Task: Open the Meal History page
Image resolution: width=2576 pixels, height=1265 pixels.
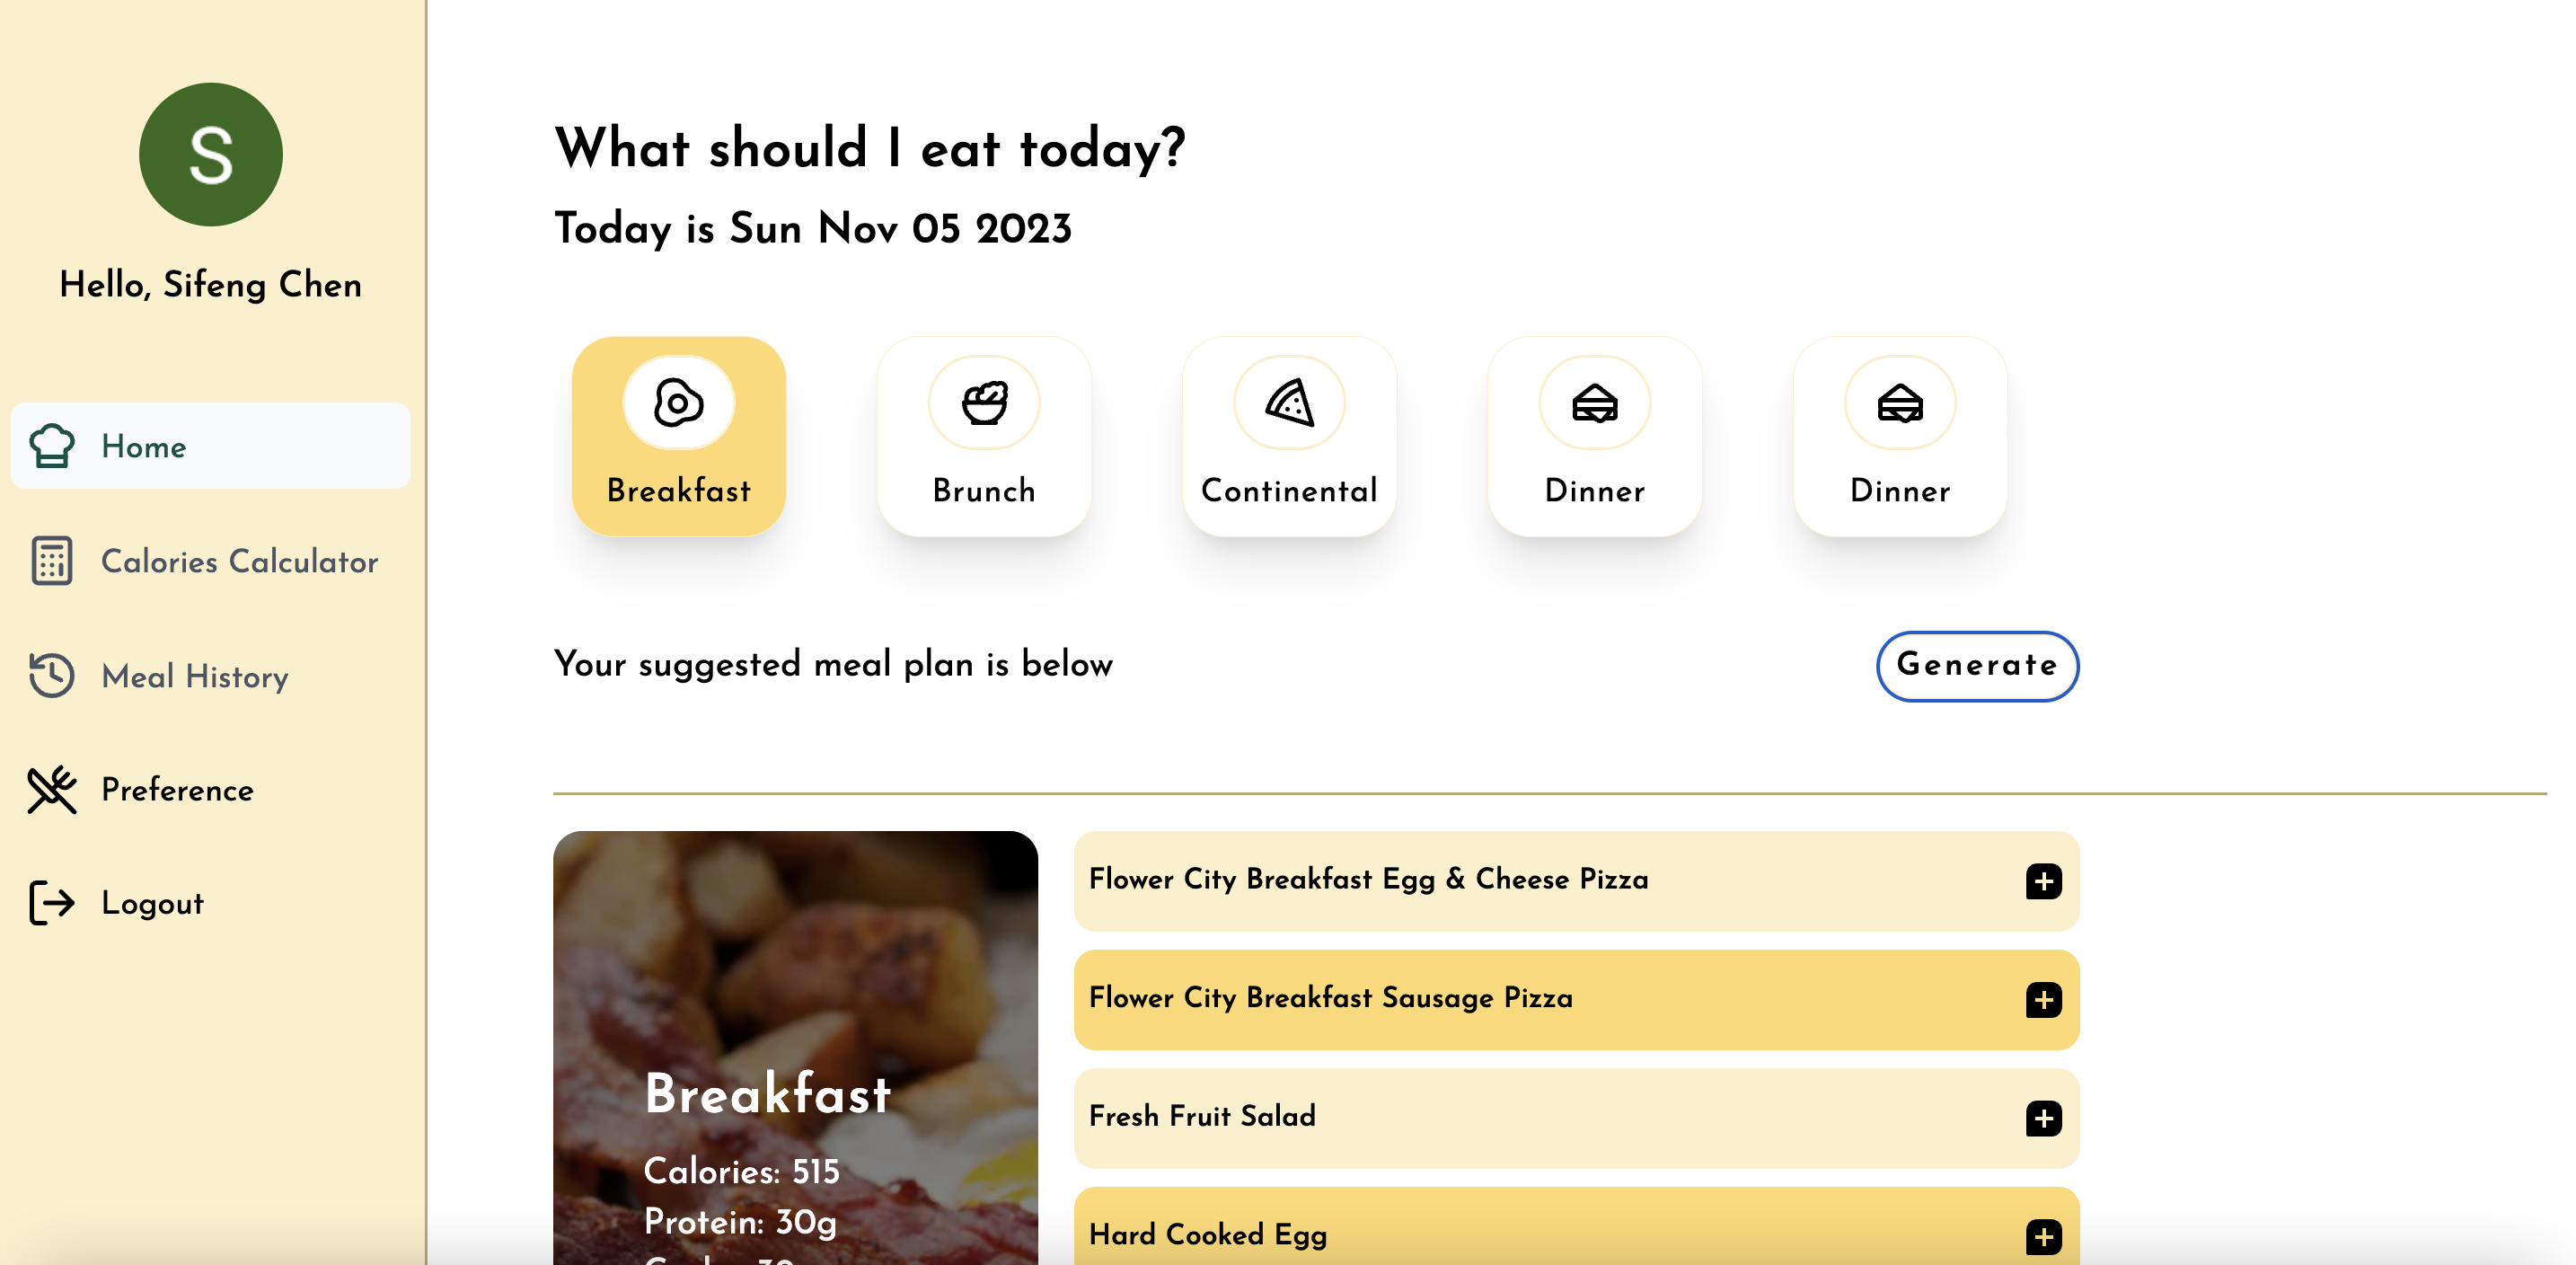Action: (x=195, y=677)
